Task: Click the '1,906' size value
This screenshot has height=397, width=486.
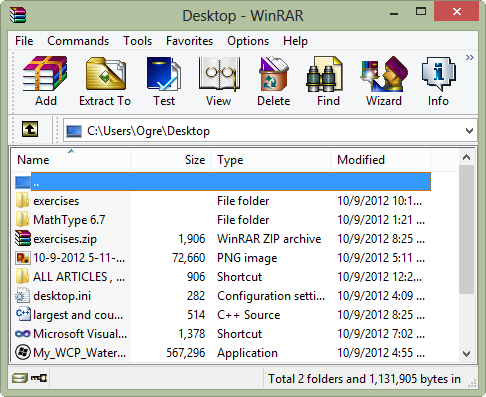Action: point(192,239)
